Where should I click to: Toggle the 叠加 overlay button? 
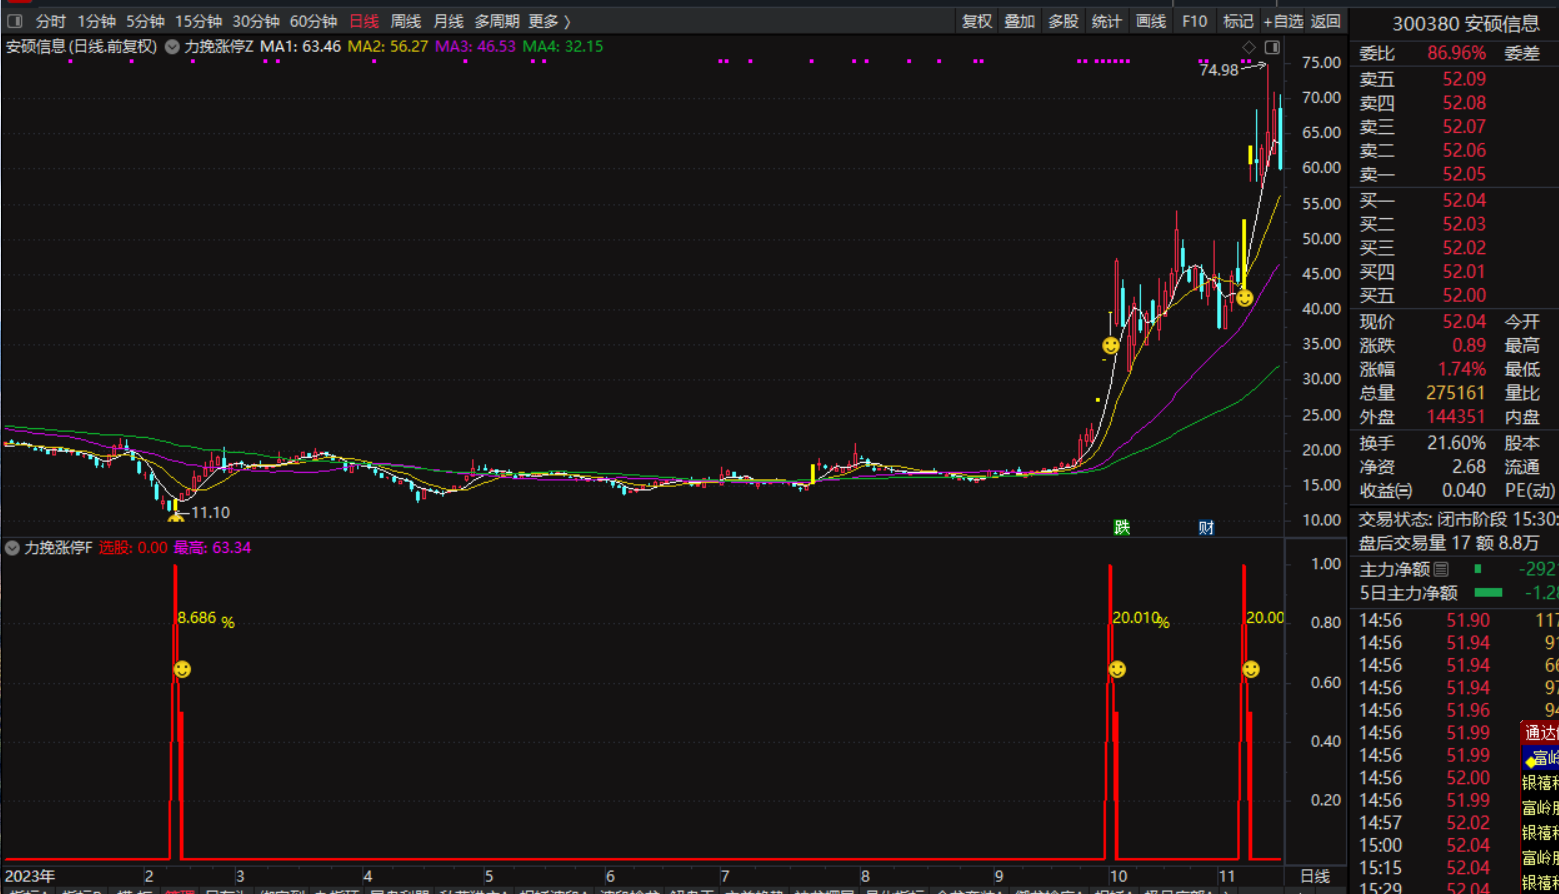1019,21
